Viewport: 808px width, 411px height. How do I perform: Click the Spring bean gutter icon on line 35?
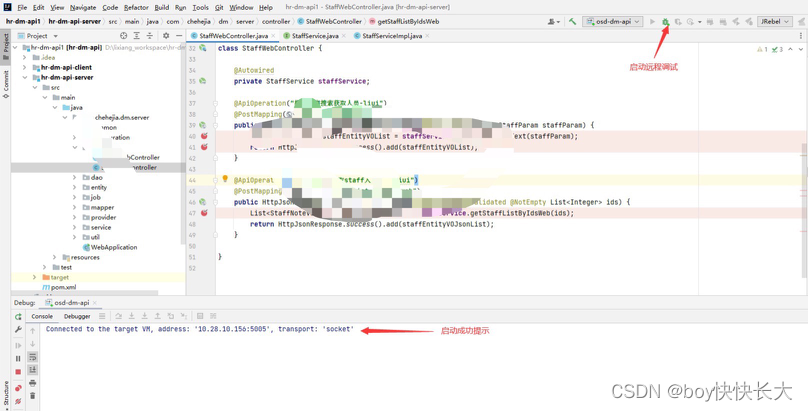[x=203, y=81]
